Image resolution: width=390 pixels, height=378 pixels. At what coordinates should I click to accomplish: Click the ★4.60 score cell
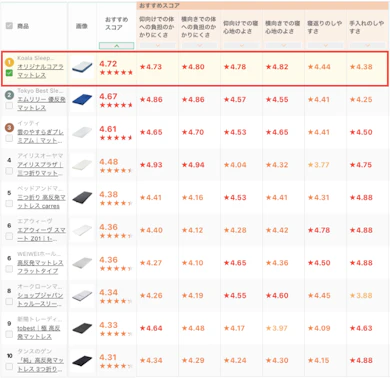(277, 296)
